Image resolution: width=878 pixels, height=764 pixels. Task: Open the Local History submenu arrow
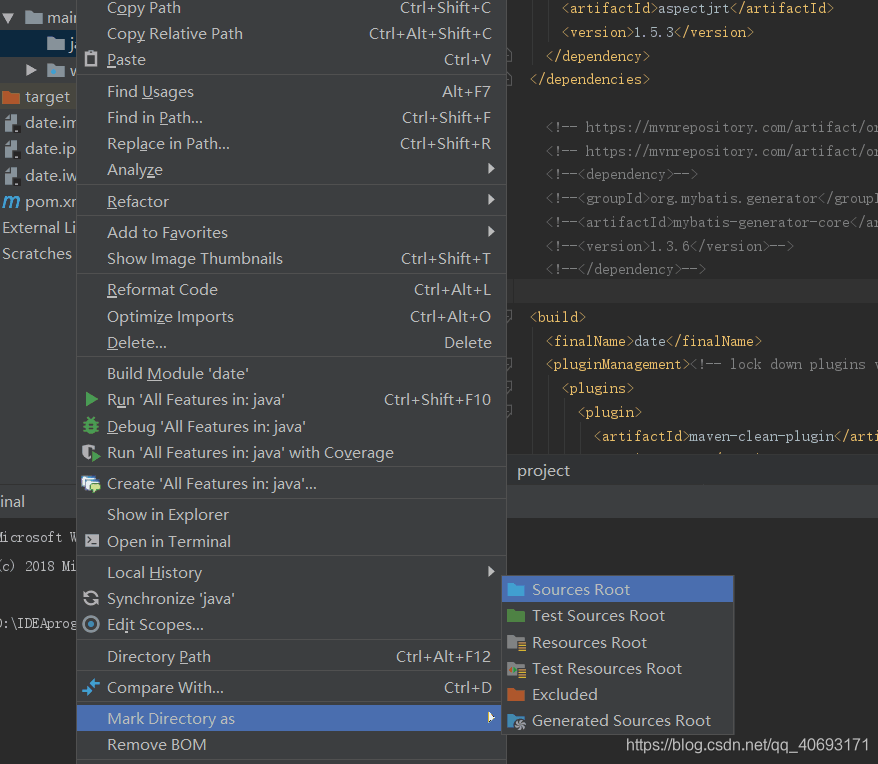[491, 571]
